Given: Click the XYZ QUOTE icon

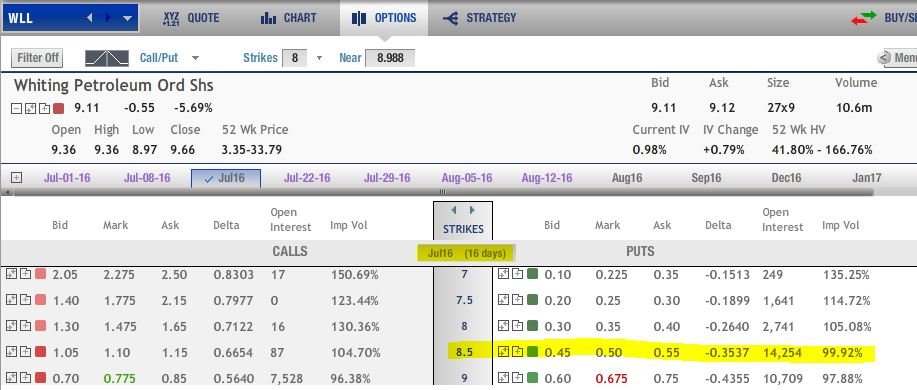Looking at the screenshot, I should pos(172,18).
